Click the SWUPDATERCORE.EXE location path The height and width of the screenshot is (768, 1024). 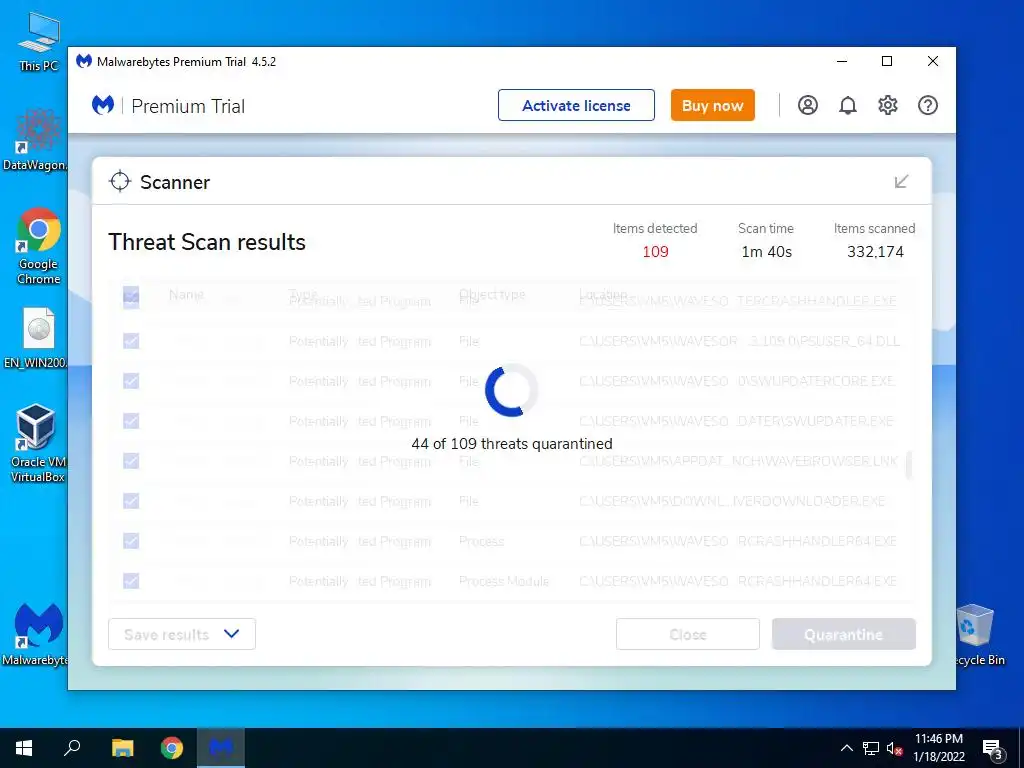tap(737, 381)
